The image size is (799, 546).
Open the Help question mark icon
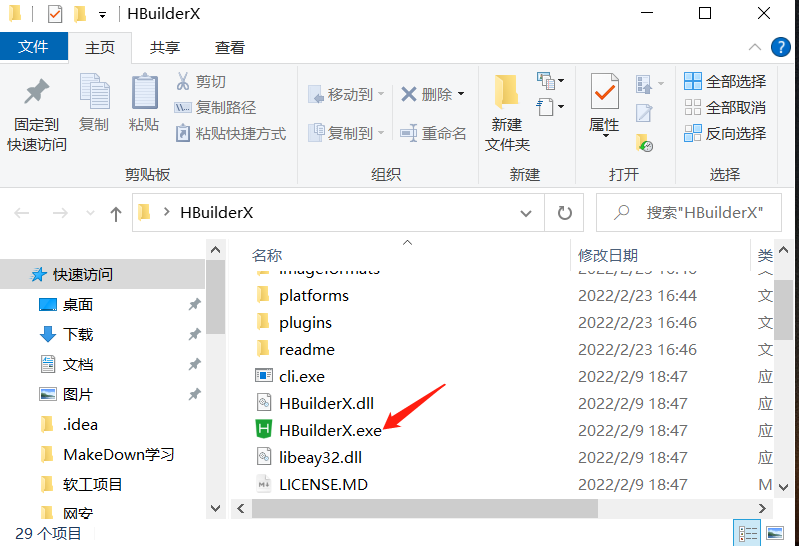[780, 47]
